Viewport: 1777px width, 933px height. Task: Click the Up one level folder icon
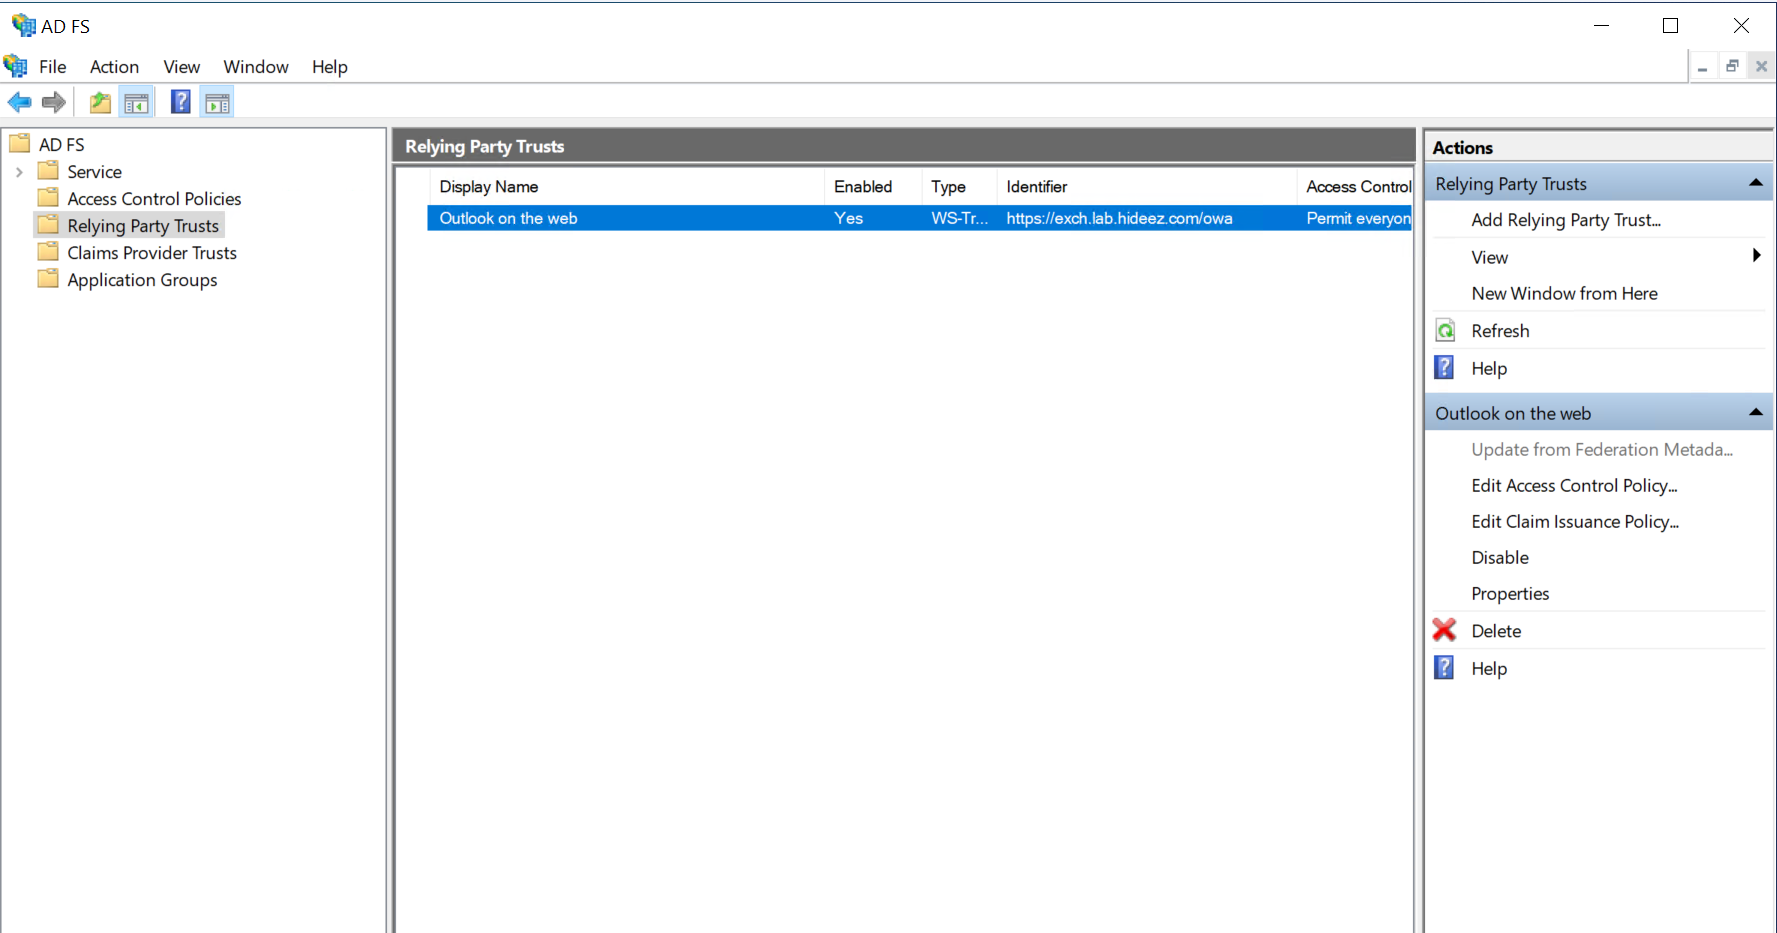pos(100,102)
